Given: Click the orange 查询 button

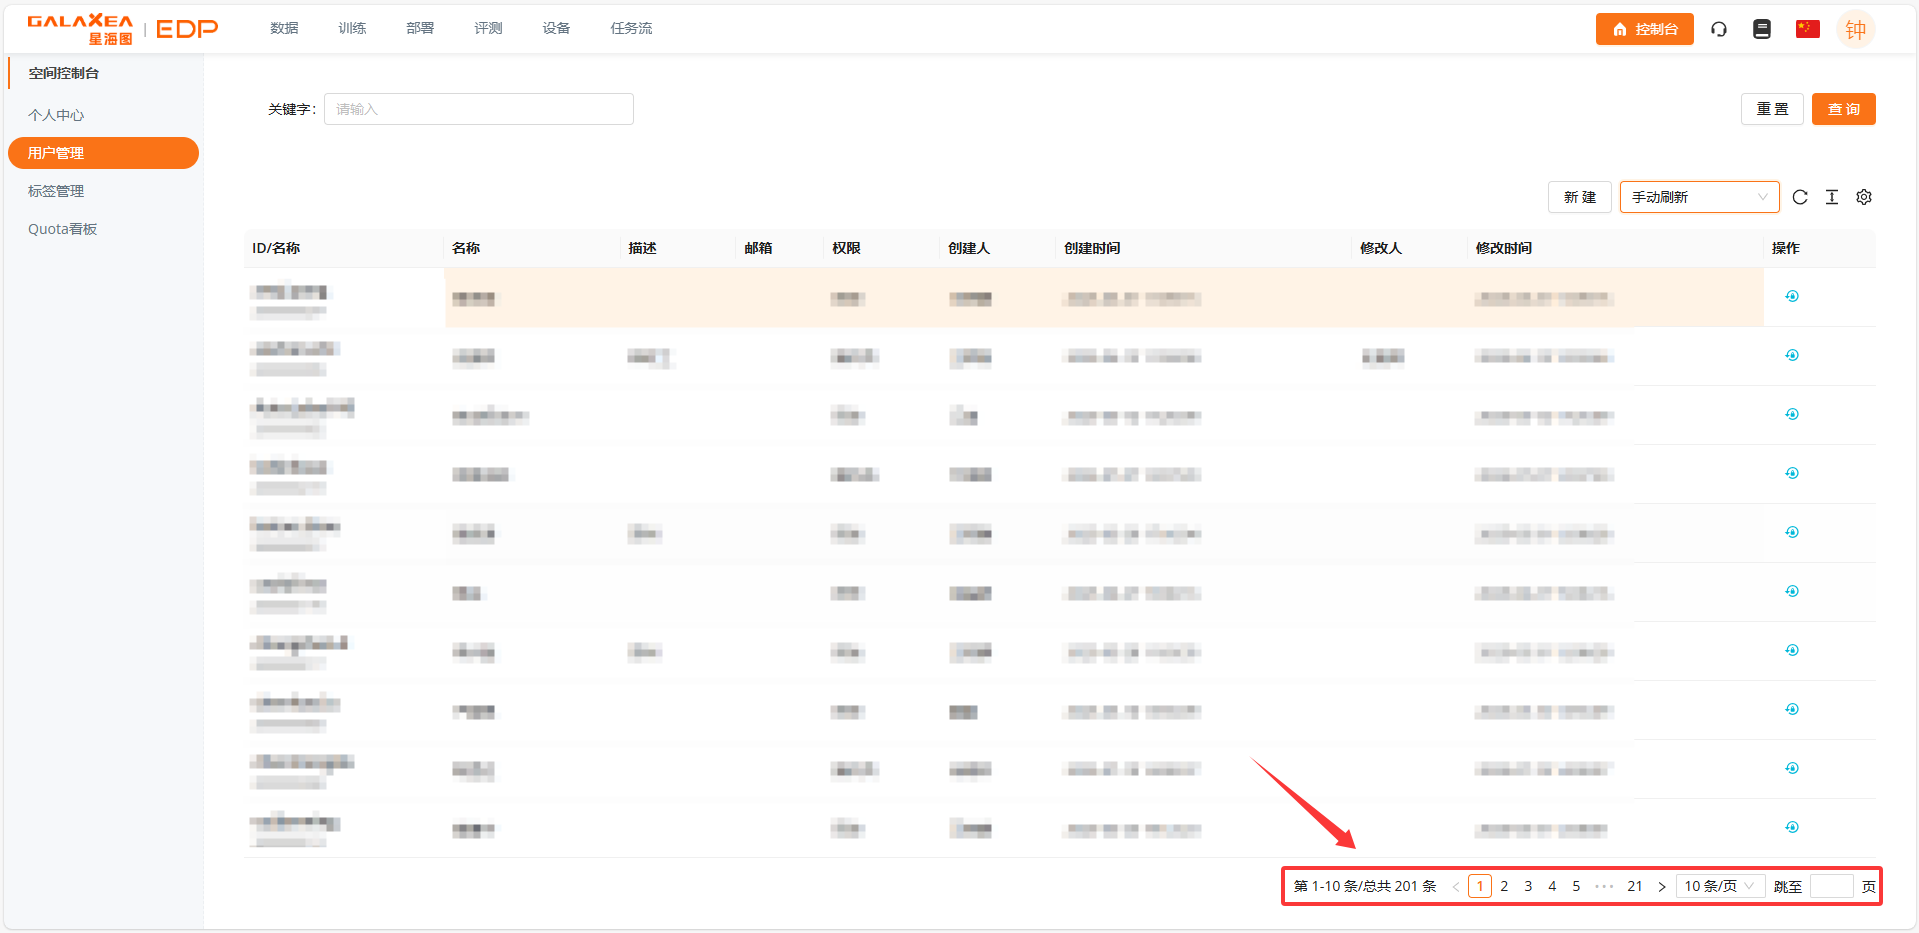Looking at the screenshot, I should (x=1843, y=109).
